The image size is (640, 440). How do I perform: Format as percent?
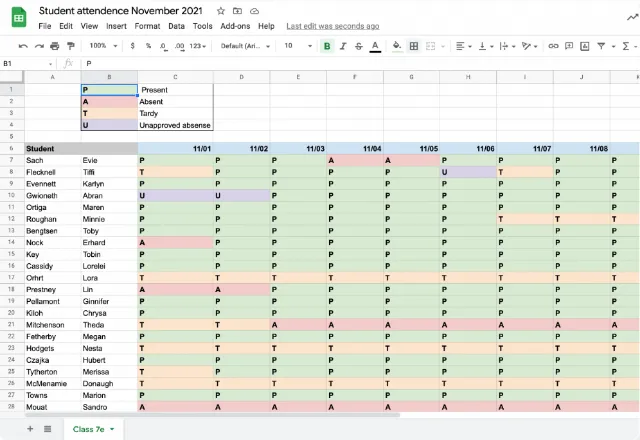click(x=148, y=46)
